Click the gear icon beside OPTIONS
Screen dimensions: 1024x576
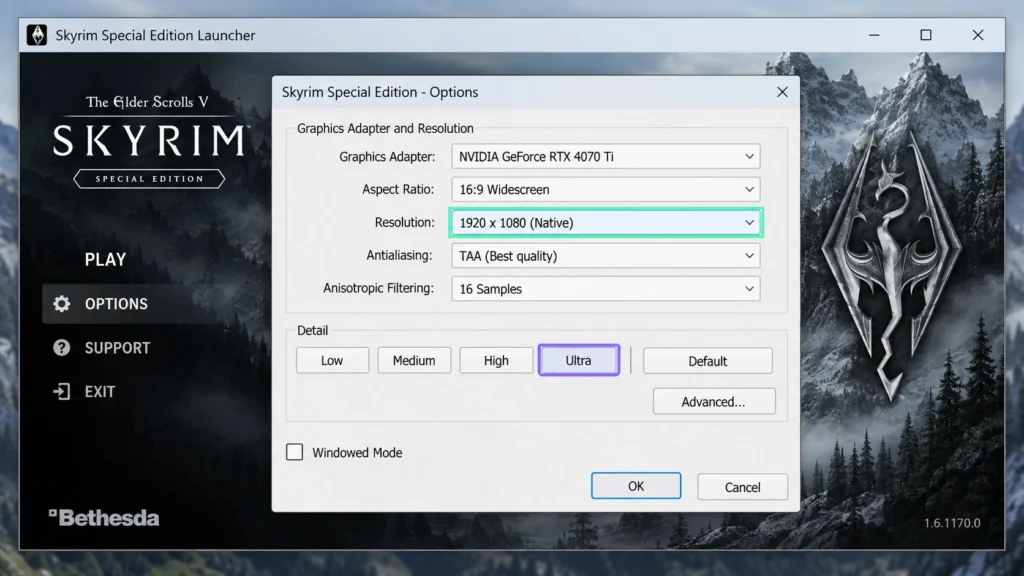[x=61, y=304]
